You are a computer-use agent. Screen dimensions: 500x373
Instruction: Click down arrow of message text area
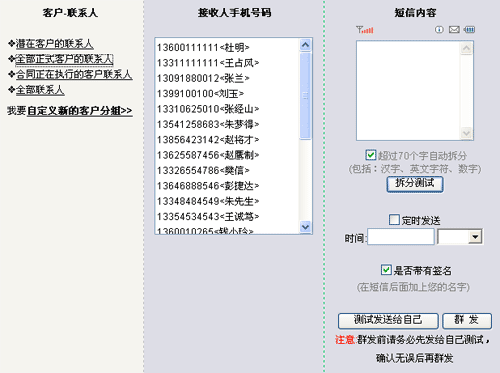tap(466, 133)
